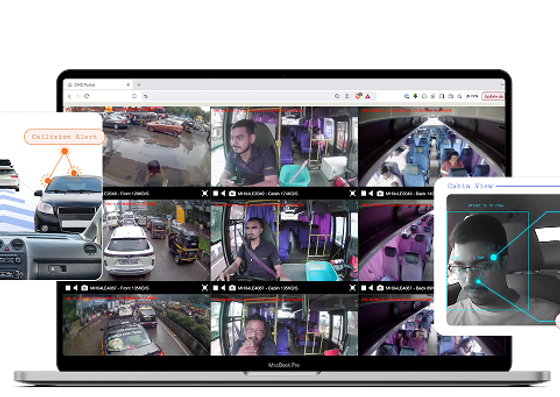Select bottom-row Front feed with taxi
This screenshot has height=397, width=560.
point(136,325)
